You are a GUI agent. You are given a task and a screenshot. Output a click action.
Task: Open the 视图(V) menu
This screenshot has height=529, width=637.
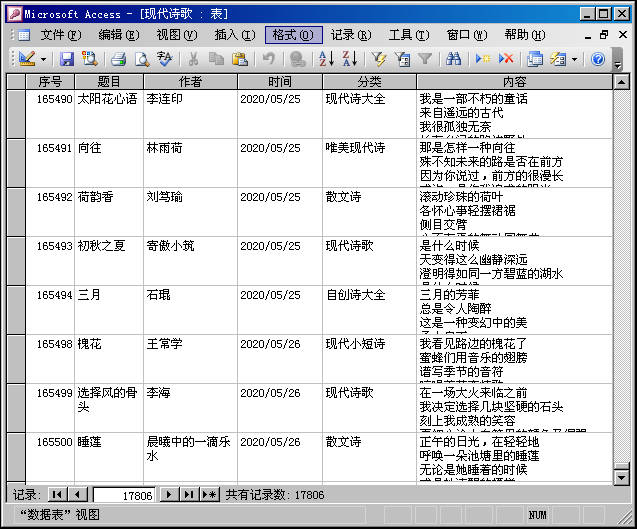coord(177,35)
